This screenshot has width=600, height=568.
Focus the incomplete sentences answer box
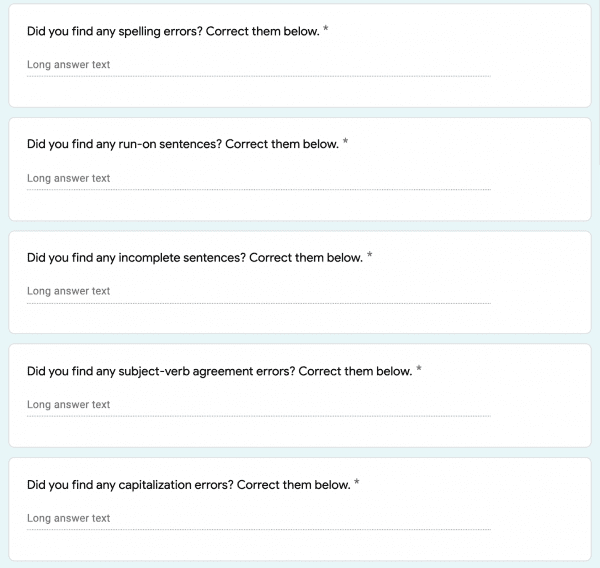click(x=258, y=292)
